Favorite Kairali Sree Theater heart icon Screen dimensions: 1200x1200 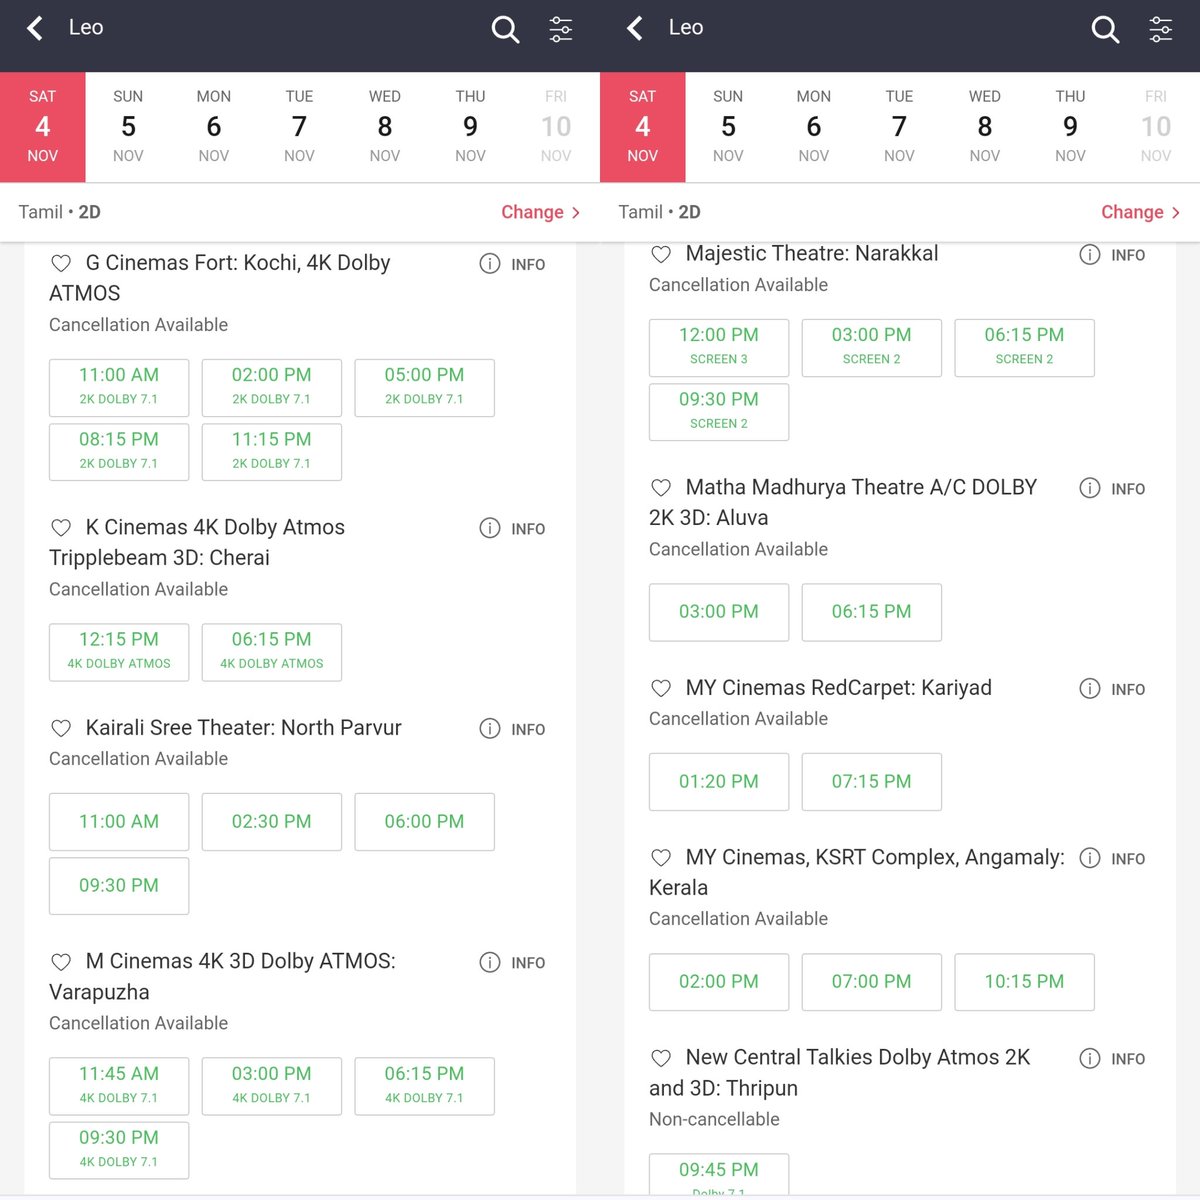point(61,728)
